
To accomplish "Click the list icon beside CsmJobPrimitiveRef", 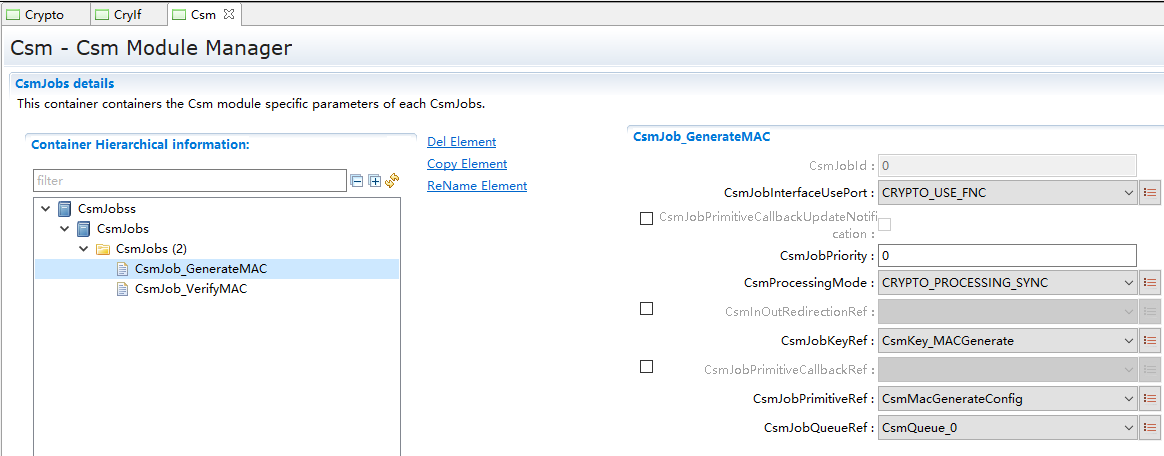I will click(1150, 399).
